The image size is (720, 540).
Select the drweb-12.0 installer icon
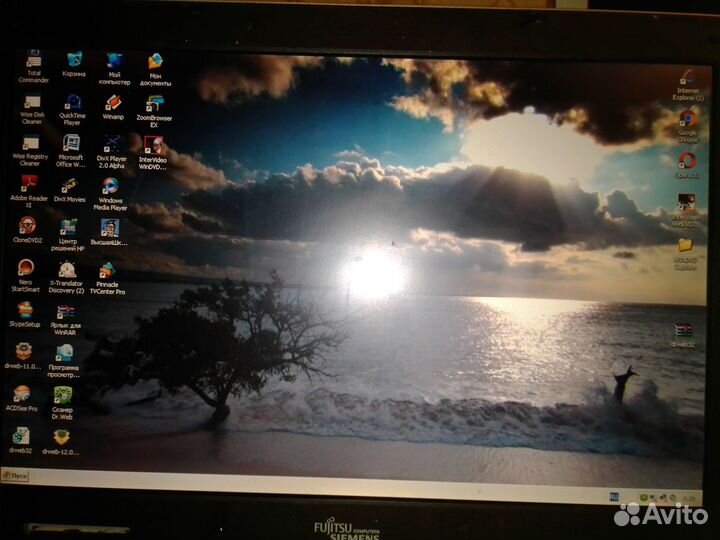coord(61,442)
